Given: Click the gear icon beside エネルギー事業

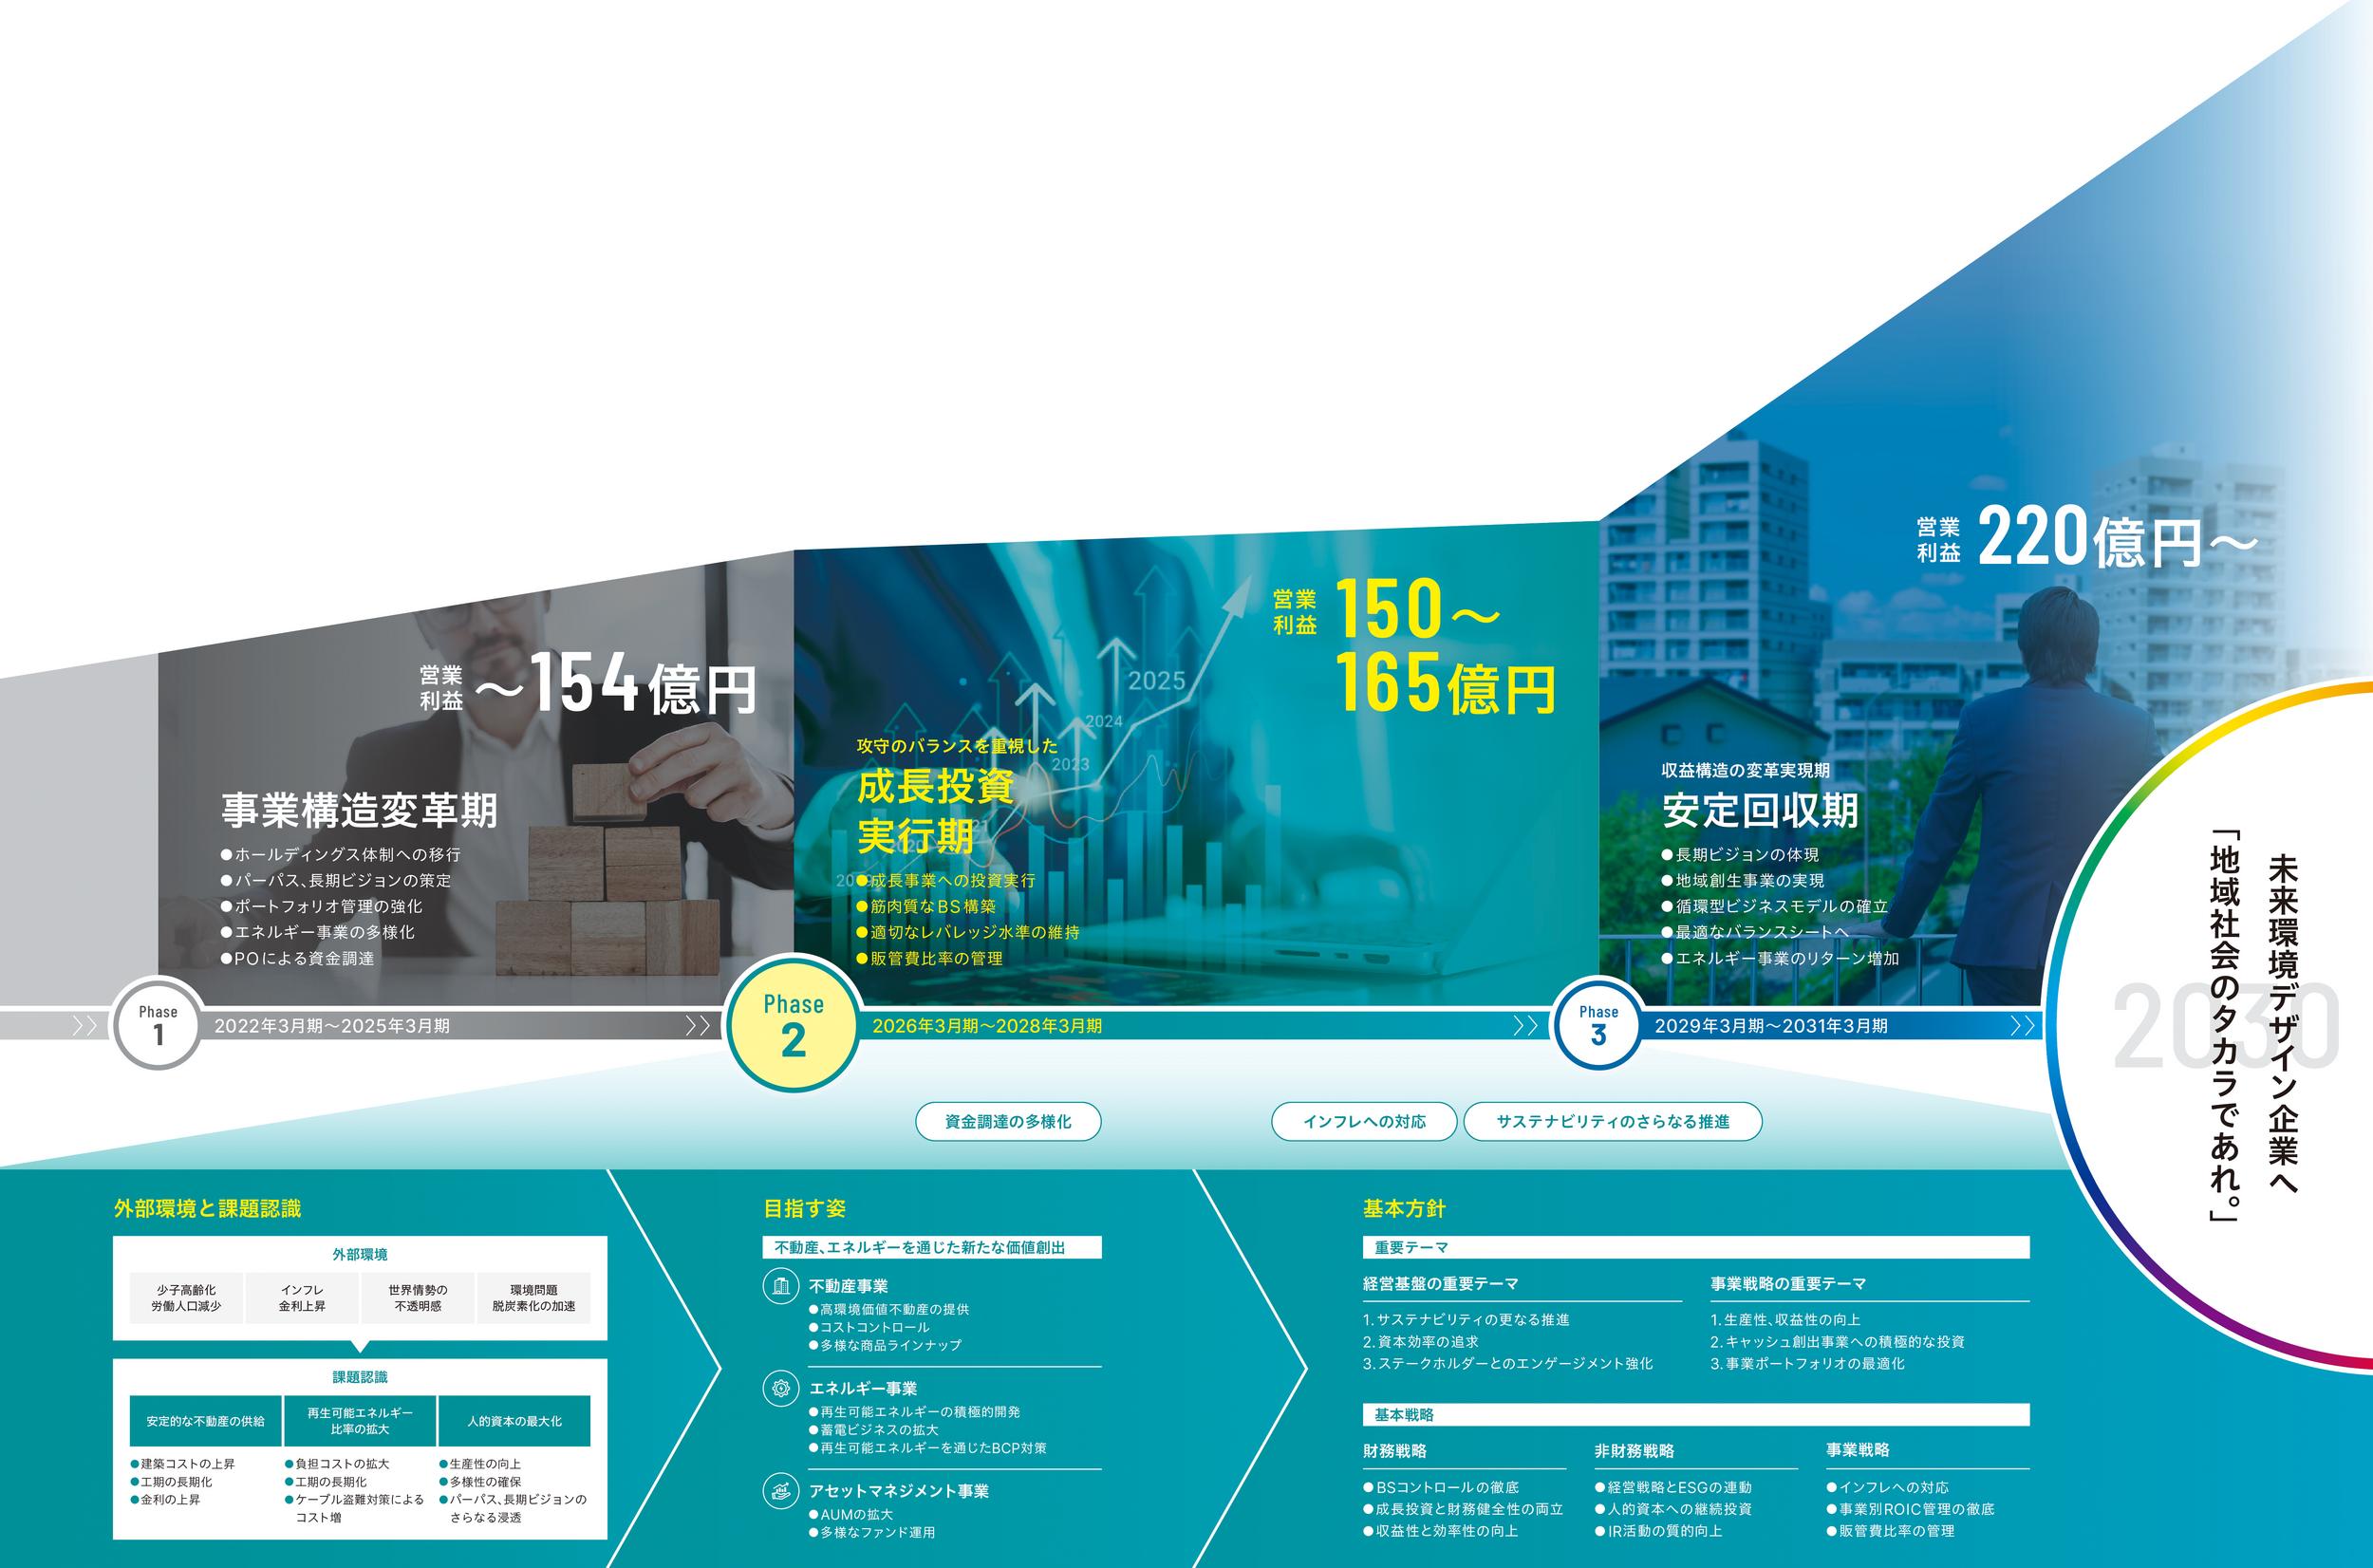Looking at the screenshot, I should coord(781,1388).
